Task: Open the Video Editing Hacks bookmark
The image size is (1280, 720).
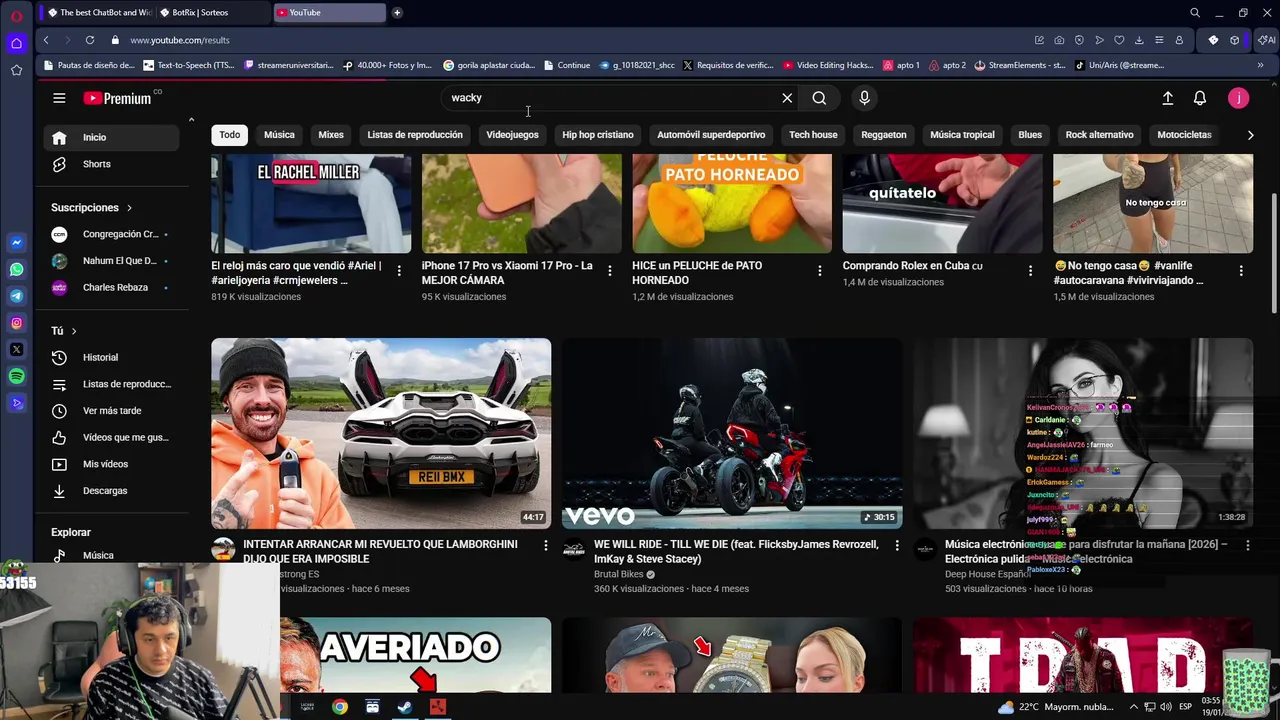Action: pyautogui.click(x=828, y=65)
